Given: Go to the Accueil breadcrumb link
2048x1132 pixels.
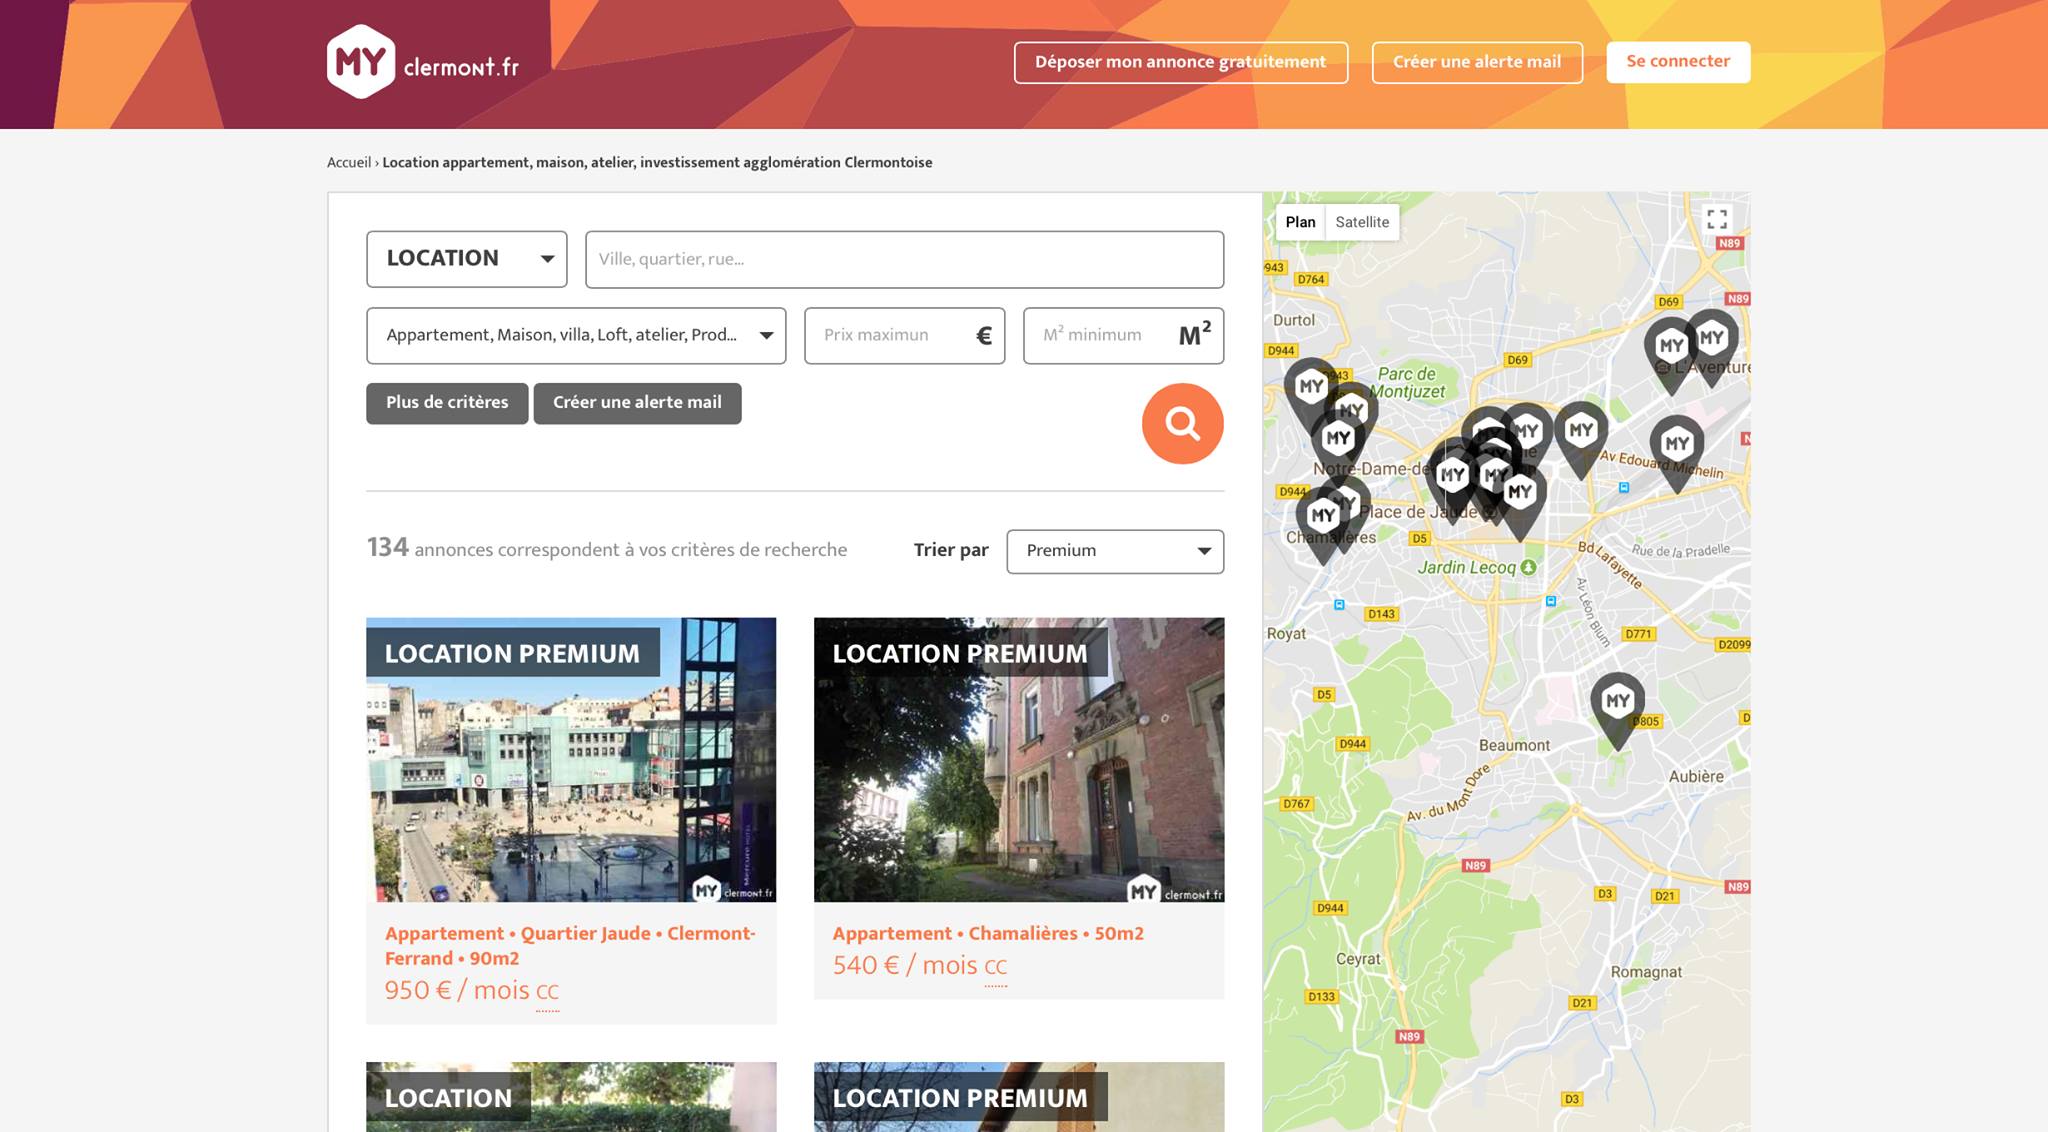Looking at the screenshot, I should click(x=349, y=162).
